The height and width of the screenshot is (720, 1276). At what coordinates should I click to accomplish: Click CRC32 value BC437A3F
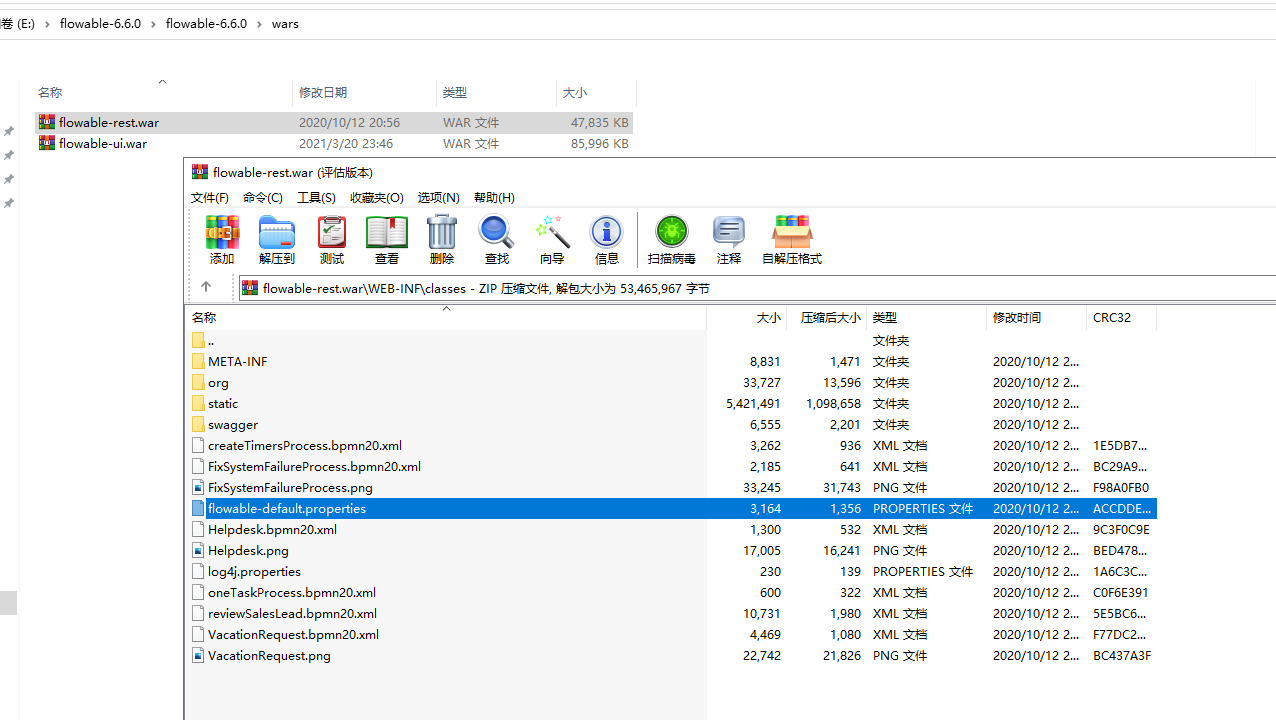coord(1122,655)
